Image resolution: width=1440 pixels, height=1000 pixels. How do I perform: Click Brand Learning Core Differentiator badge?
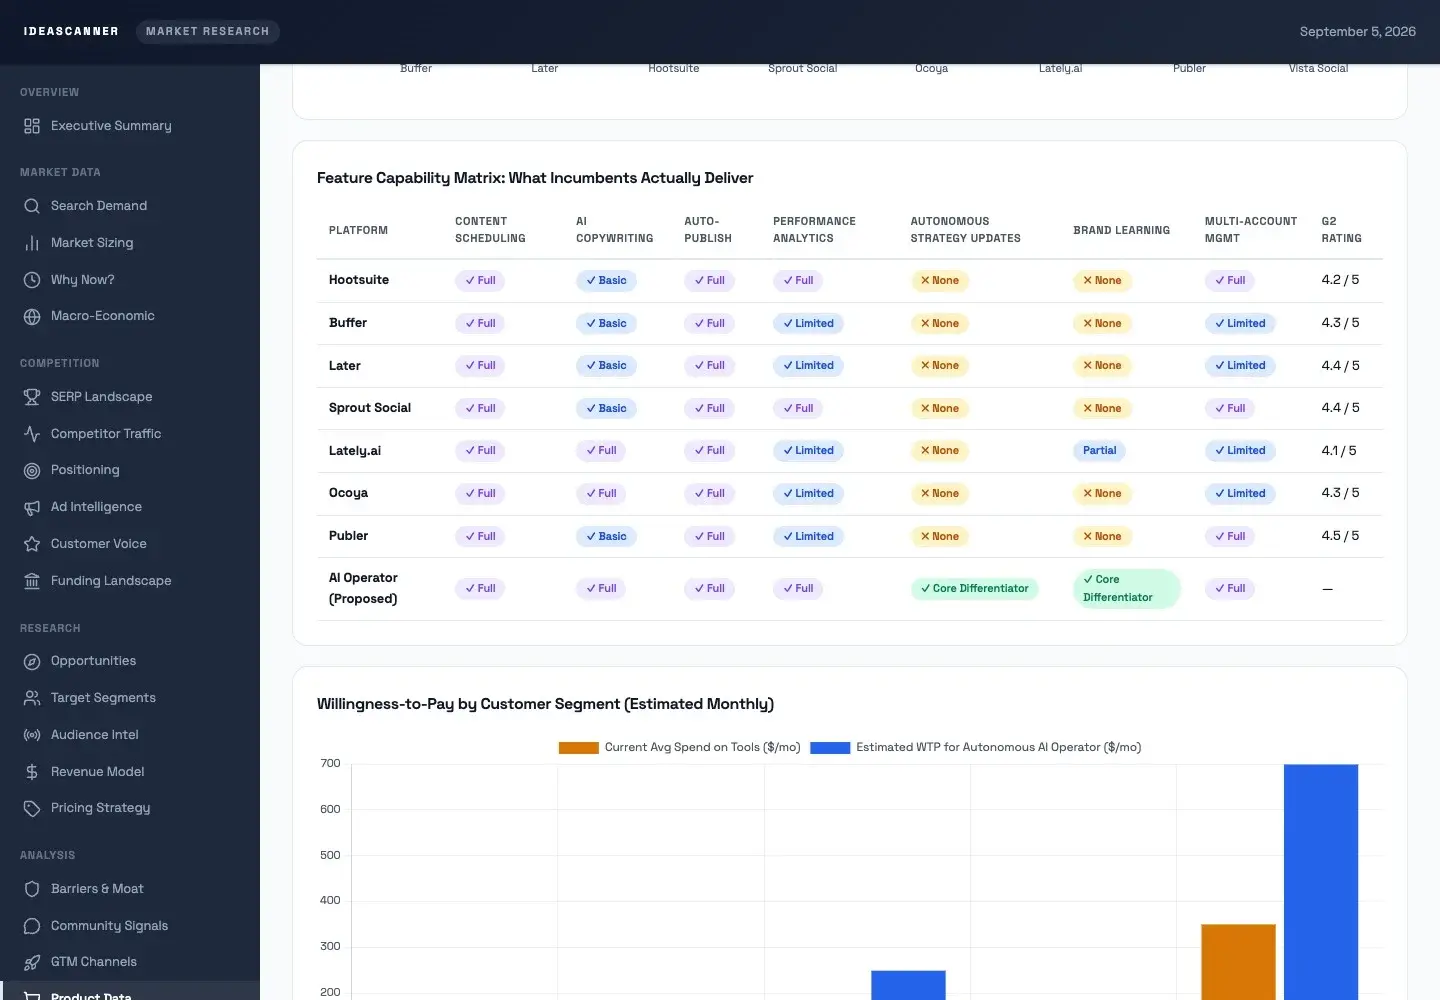pyautogui.click(x=1127, y=589)
